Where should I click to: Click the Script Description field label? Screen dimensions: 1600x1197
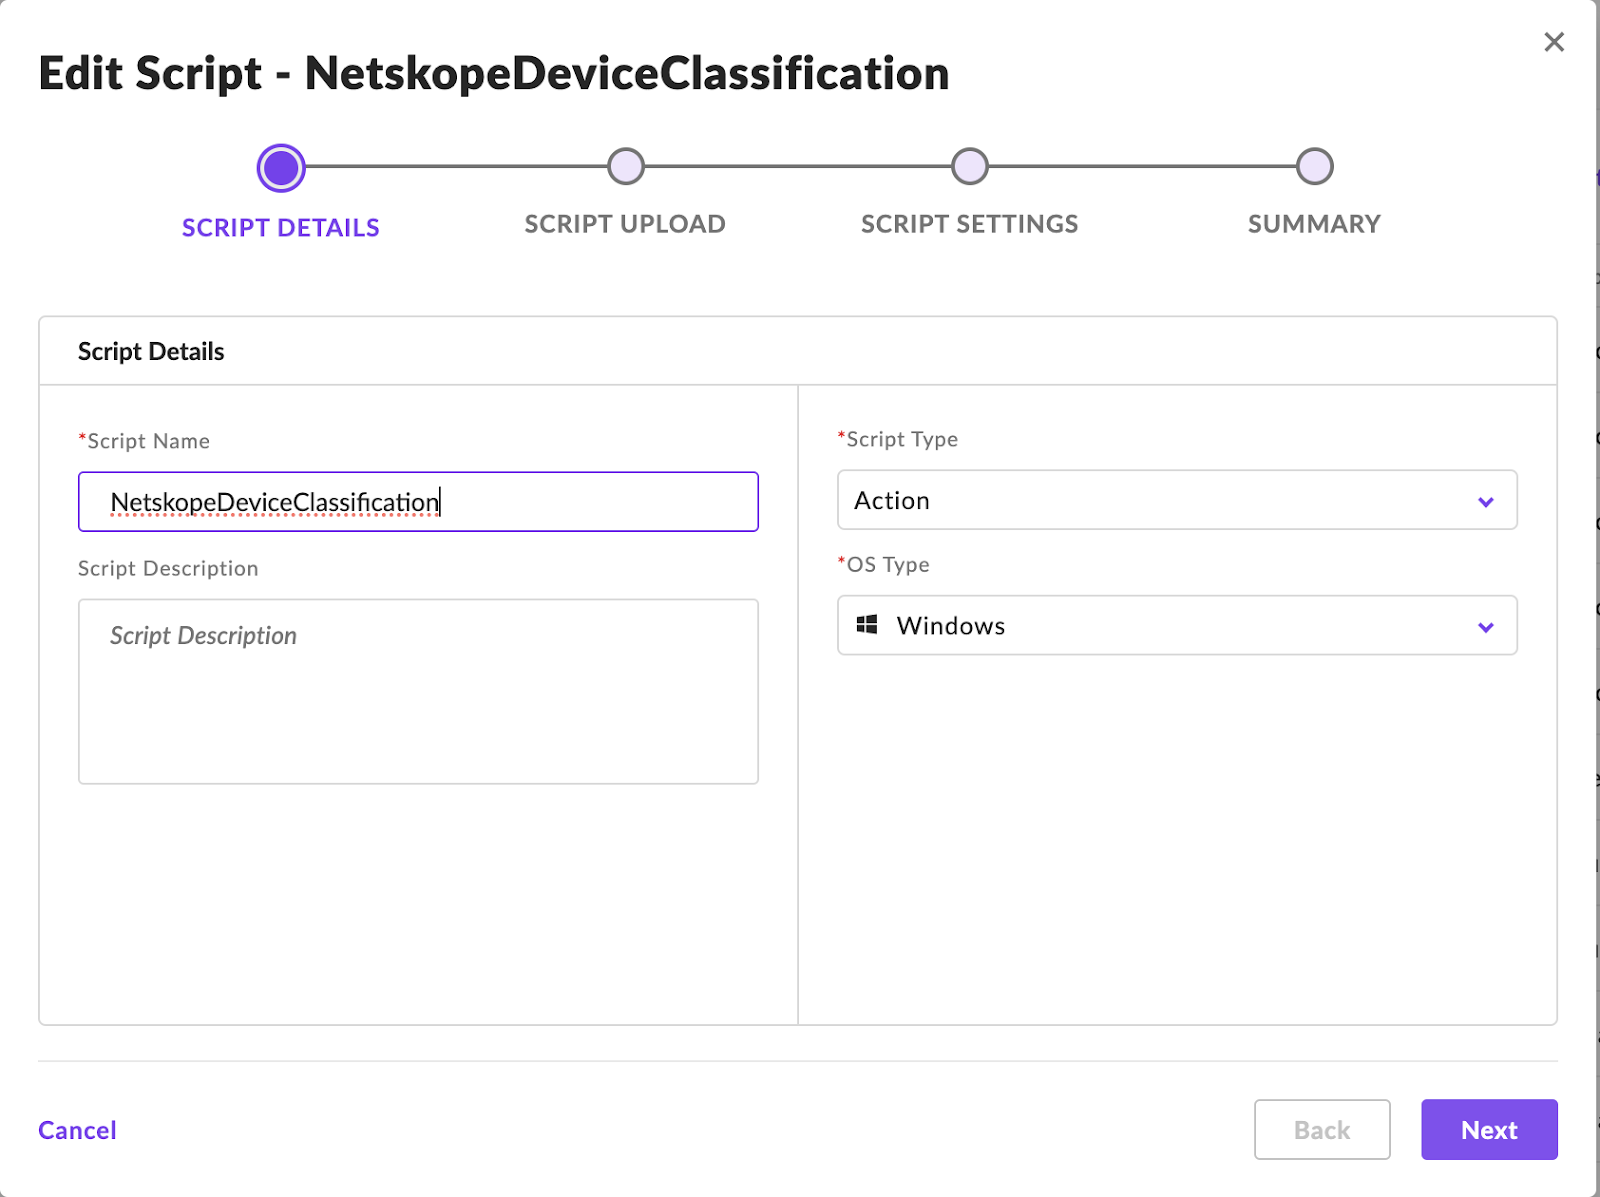[x=168, y=568]
